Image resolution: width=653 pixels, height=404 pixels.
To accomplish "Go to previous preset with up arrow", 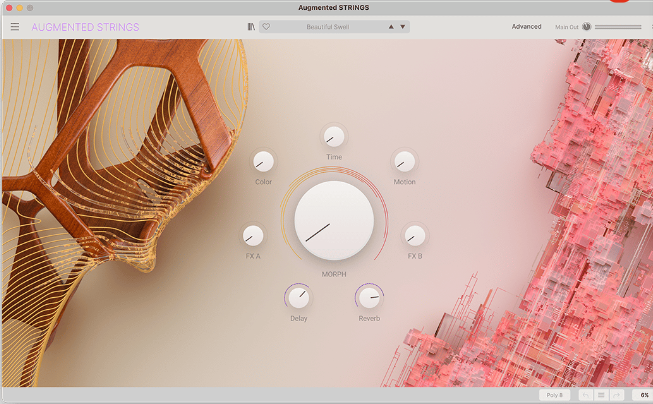I will pos(391,27).
